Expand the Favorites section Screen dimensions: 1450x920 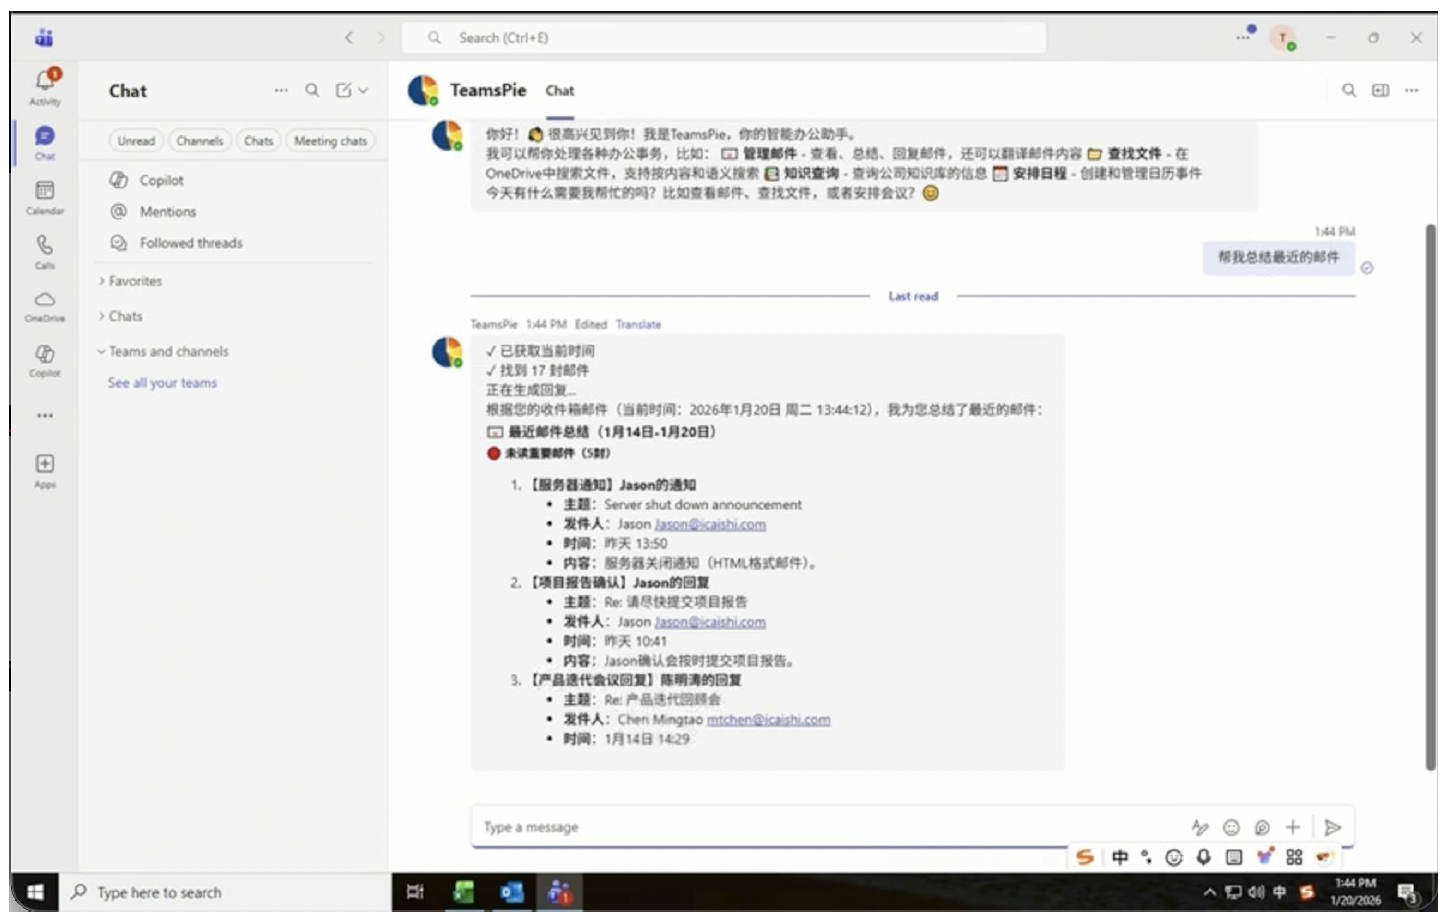coord(135,281)
